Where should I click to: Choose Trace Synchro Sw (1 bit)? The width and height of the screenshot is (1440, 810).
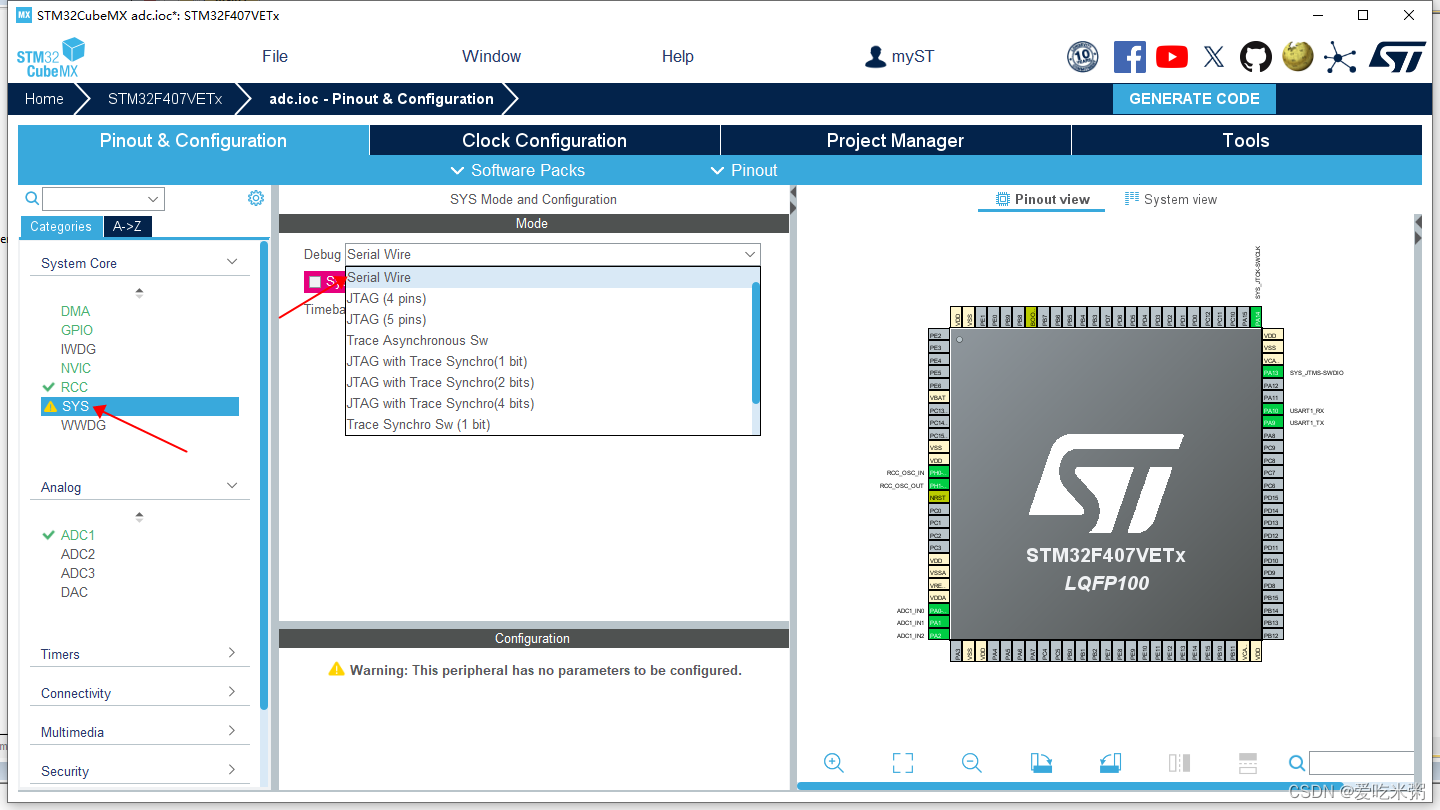pyautogui.click(x=548, y=424)
